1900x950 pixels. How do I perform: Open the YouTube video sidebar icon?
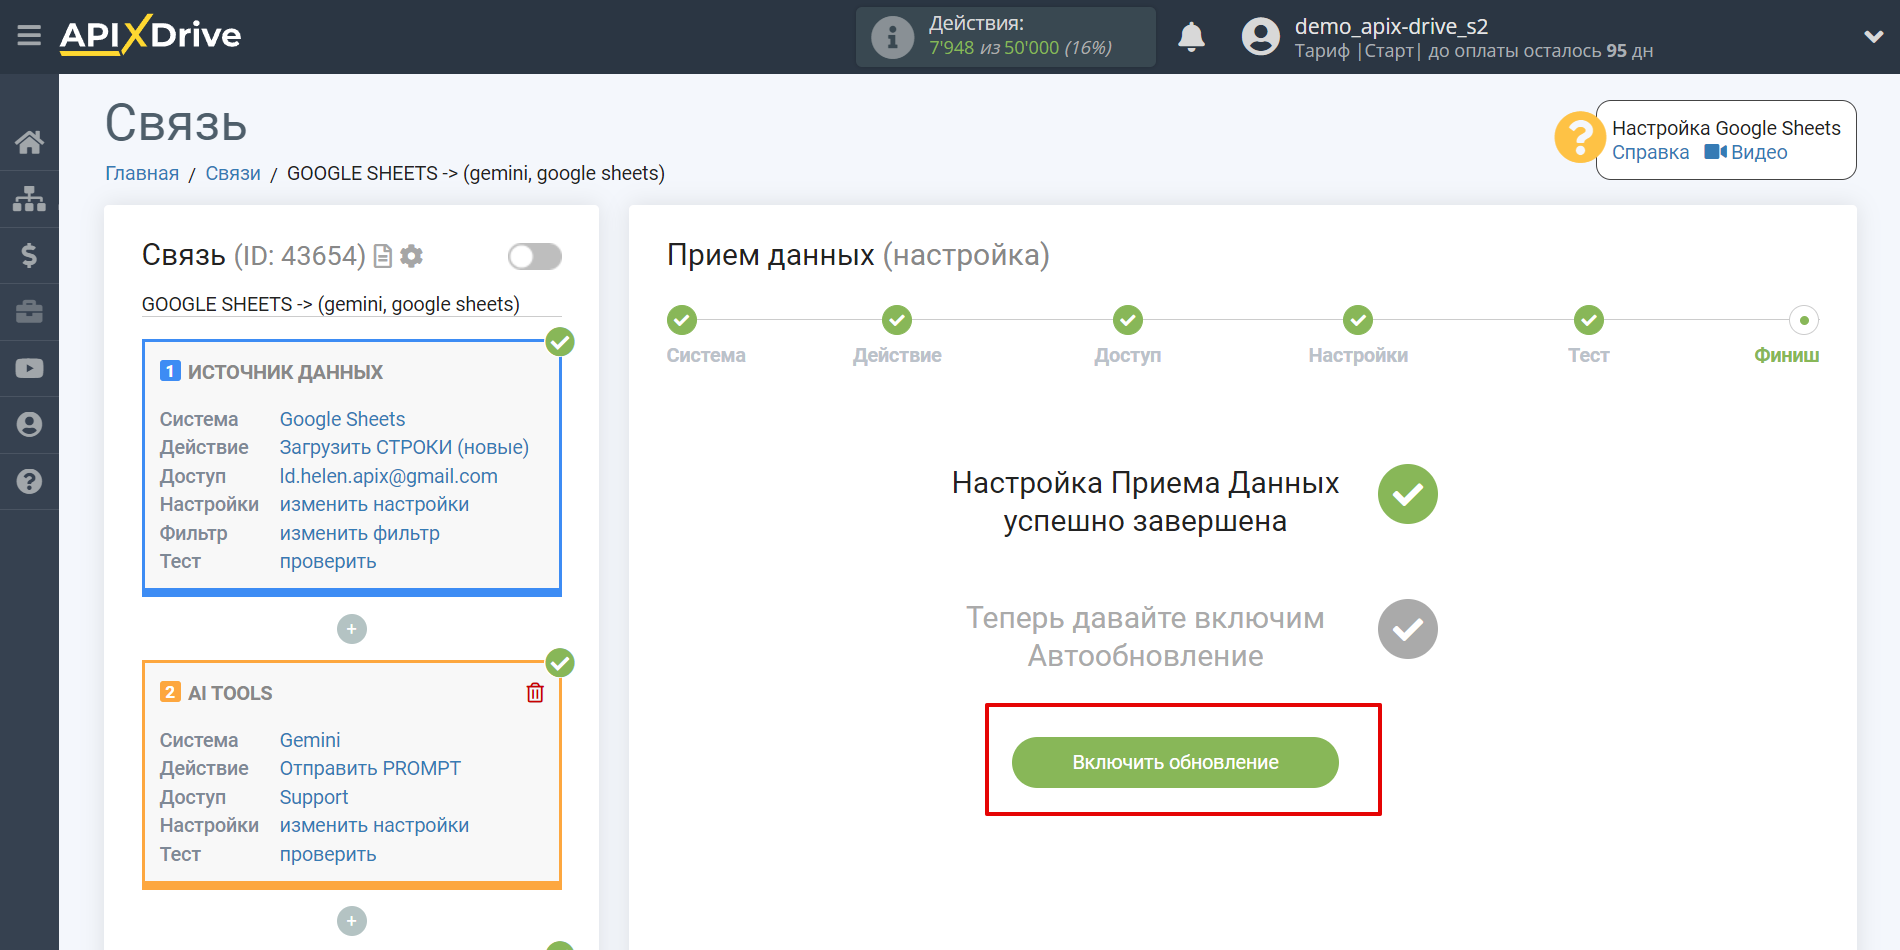tap(29, 368)
